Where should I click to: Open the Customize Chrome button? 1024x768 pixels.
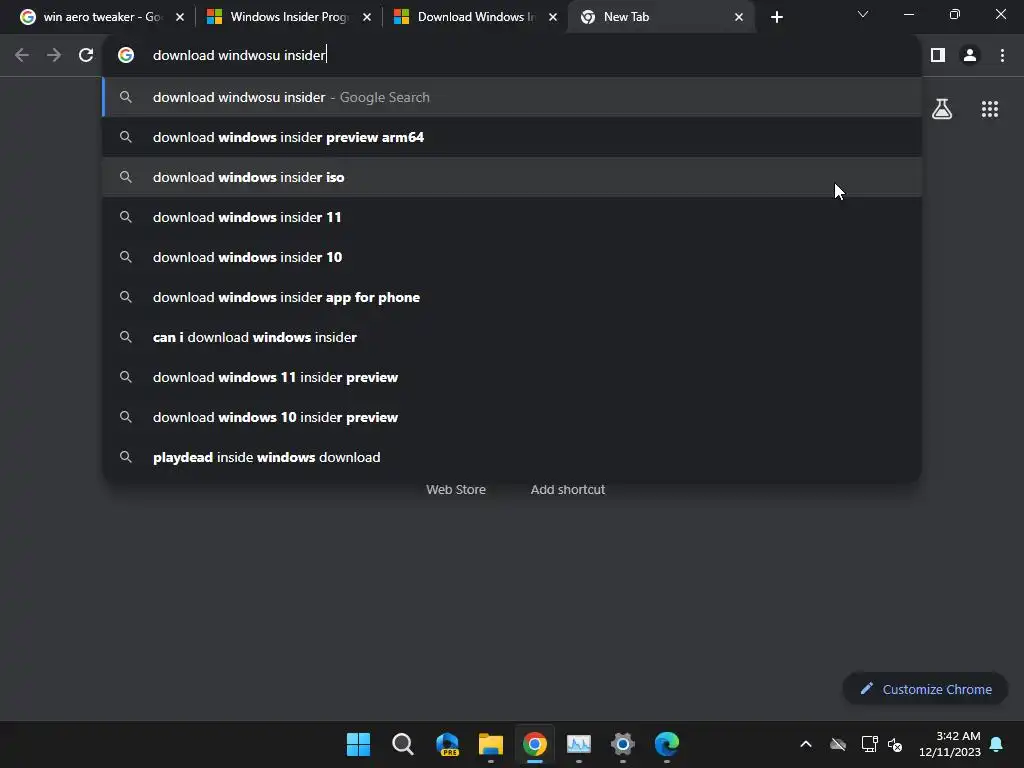tap(925, 689)
